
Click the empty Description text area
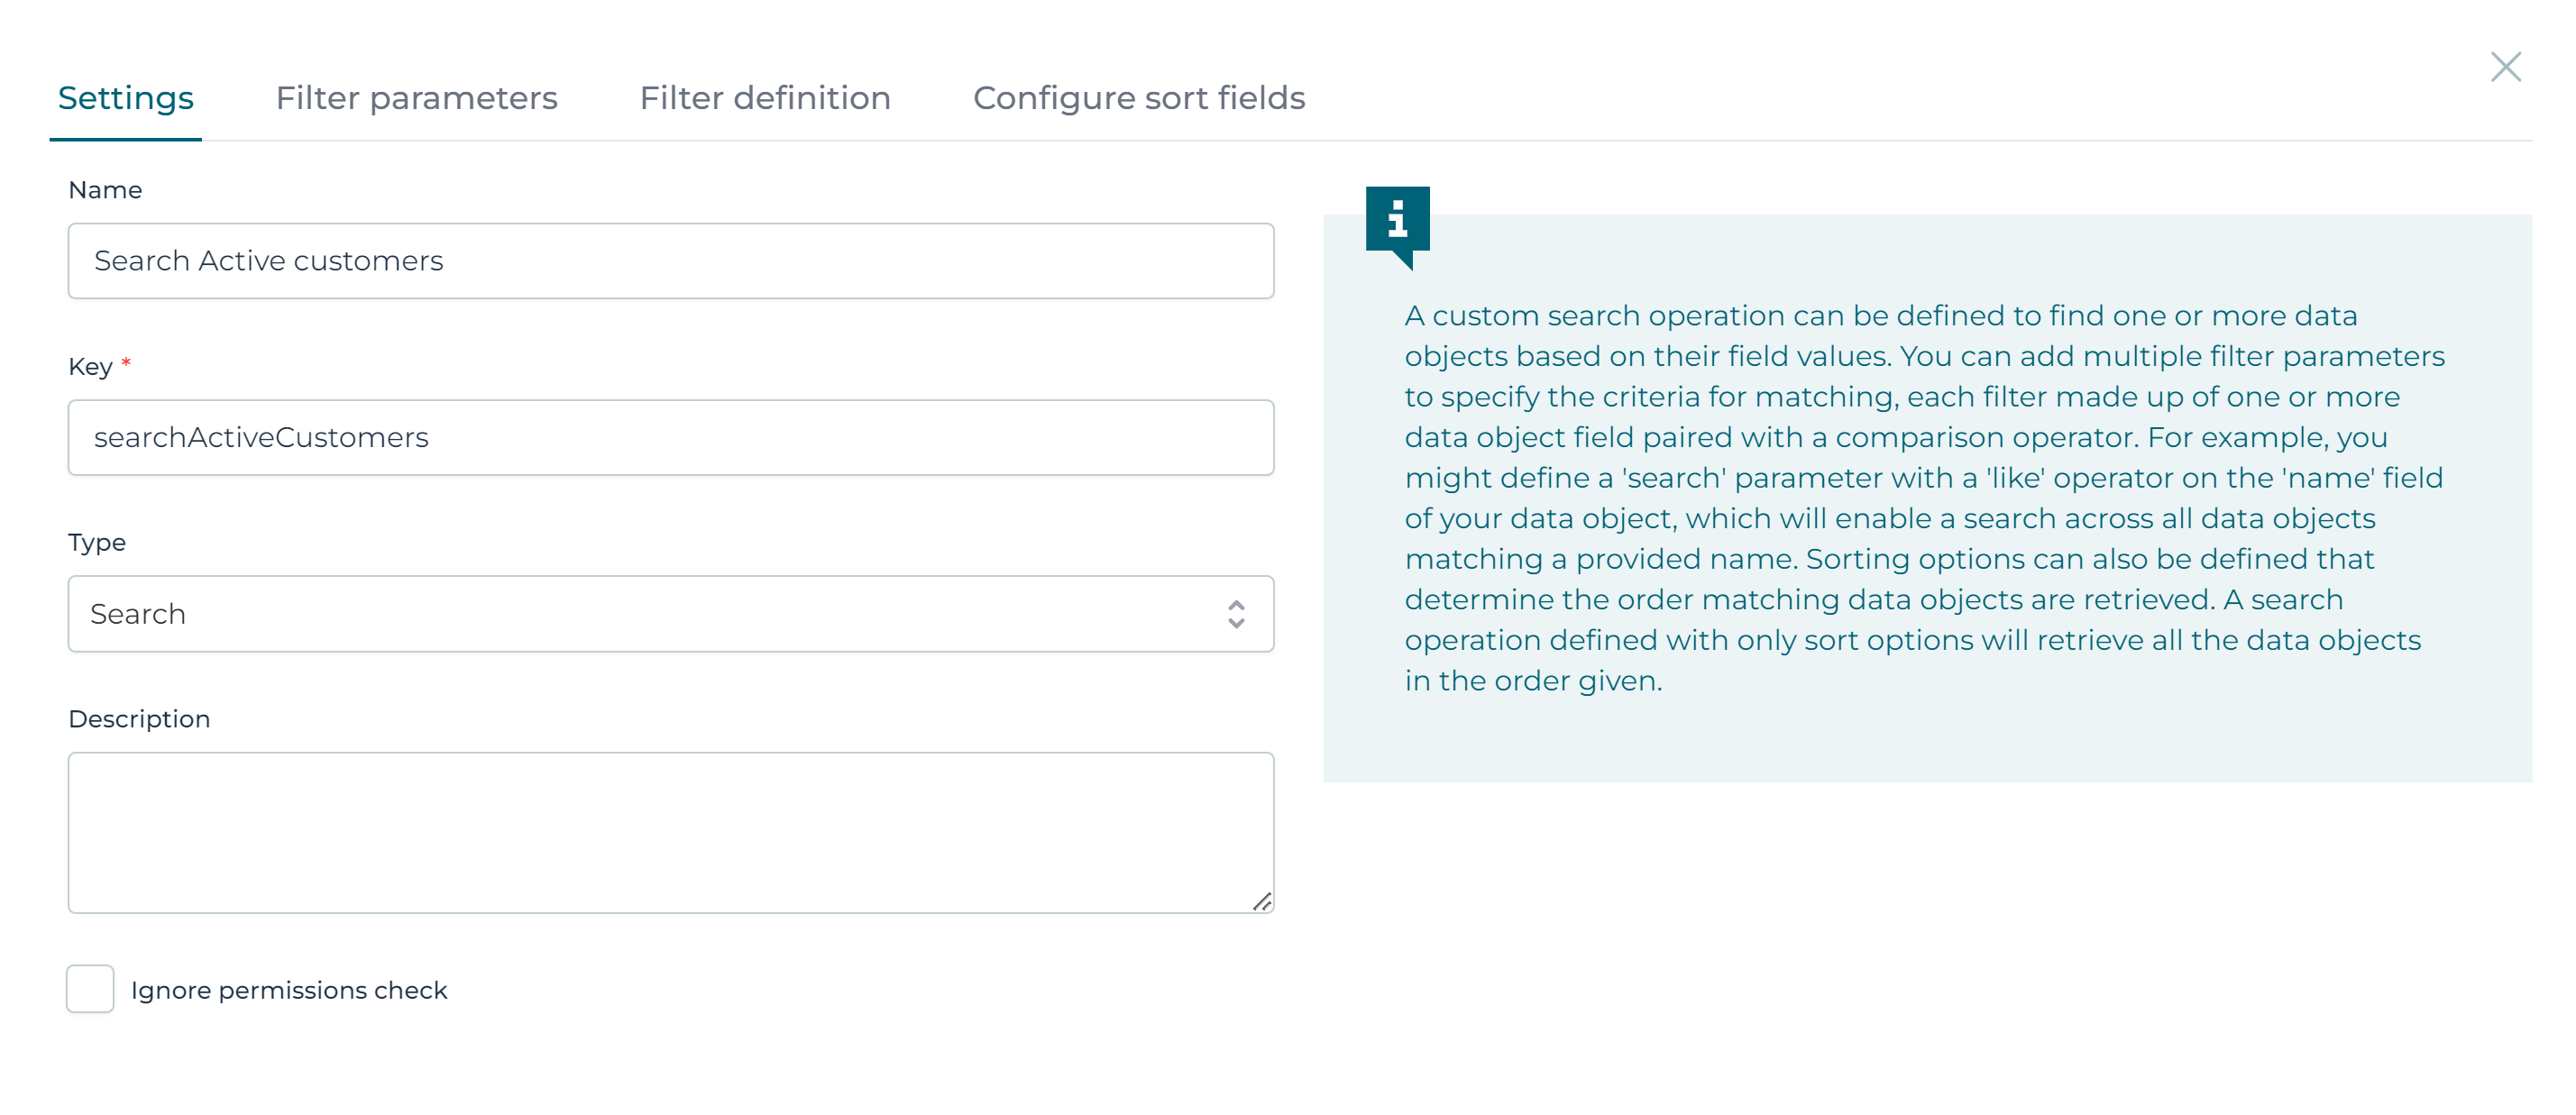point(670,830)
